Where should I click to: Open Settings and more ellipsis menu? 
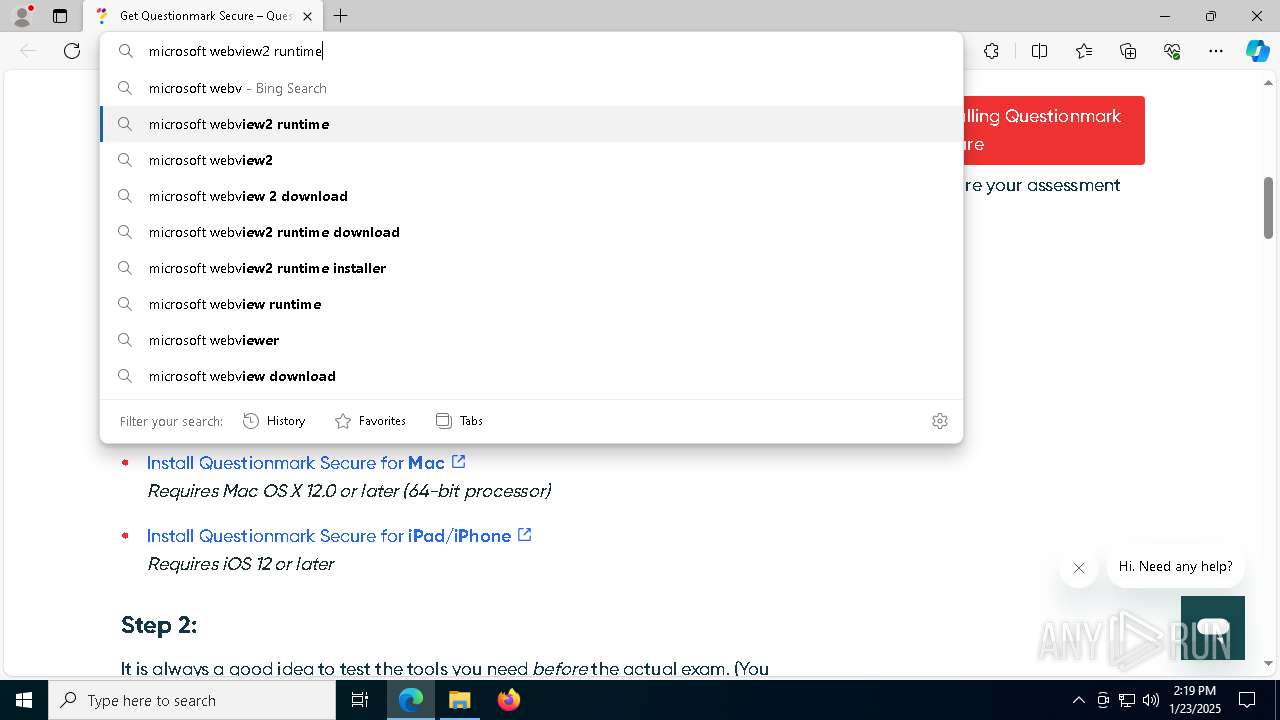pyautogui.click(x=1216, y=51)
